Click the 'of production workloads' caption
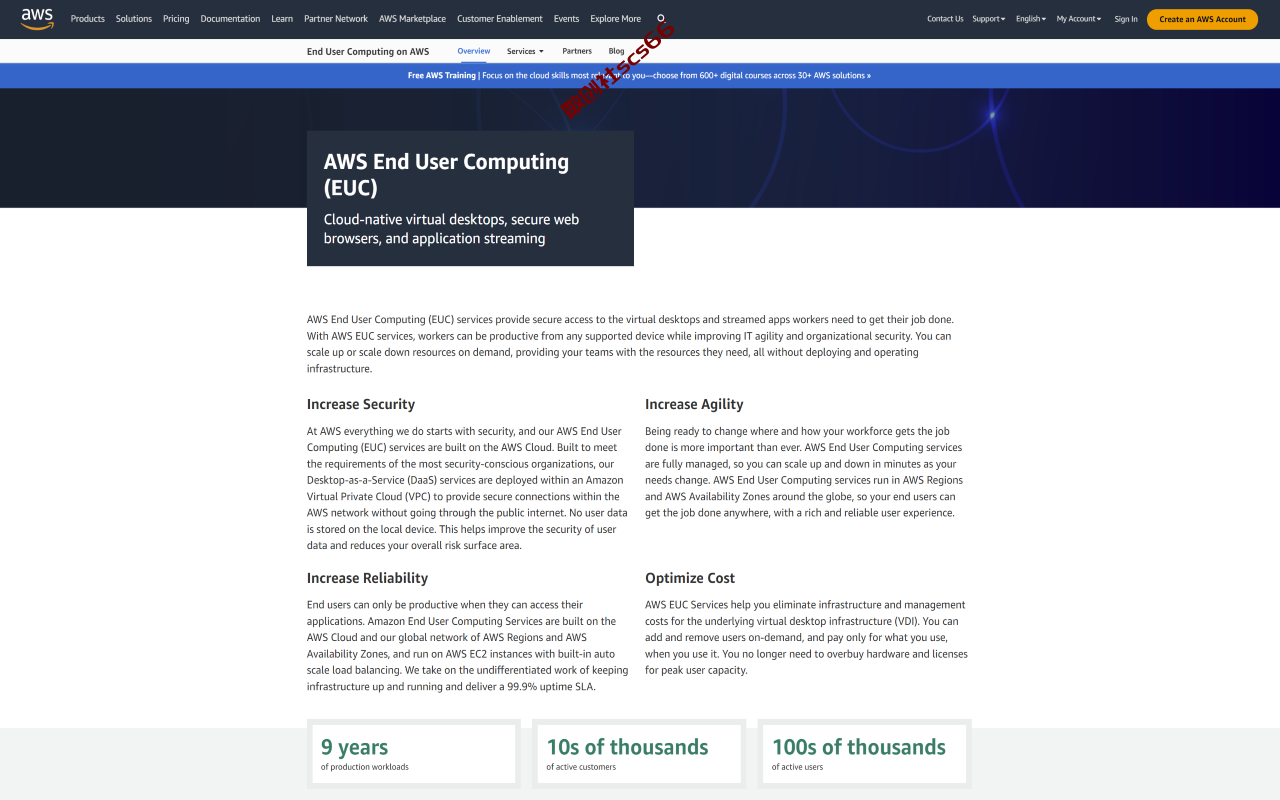1280x800 pixels. tap(365, 767)
